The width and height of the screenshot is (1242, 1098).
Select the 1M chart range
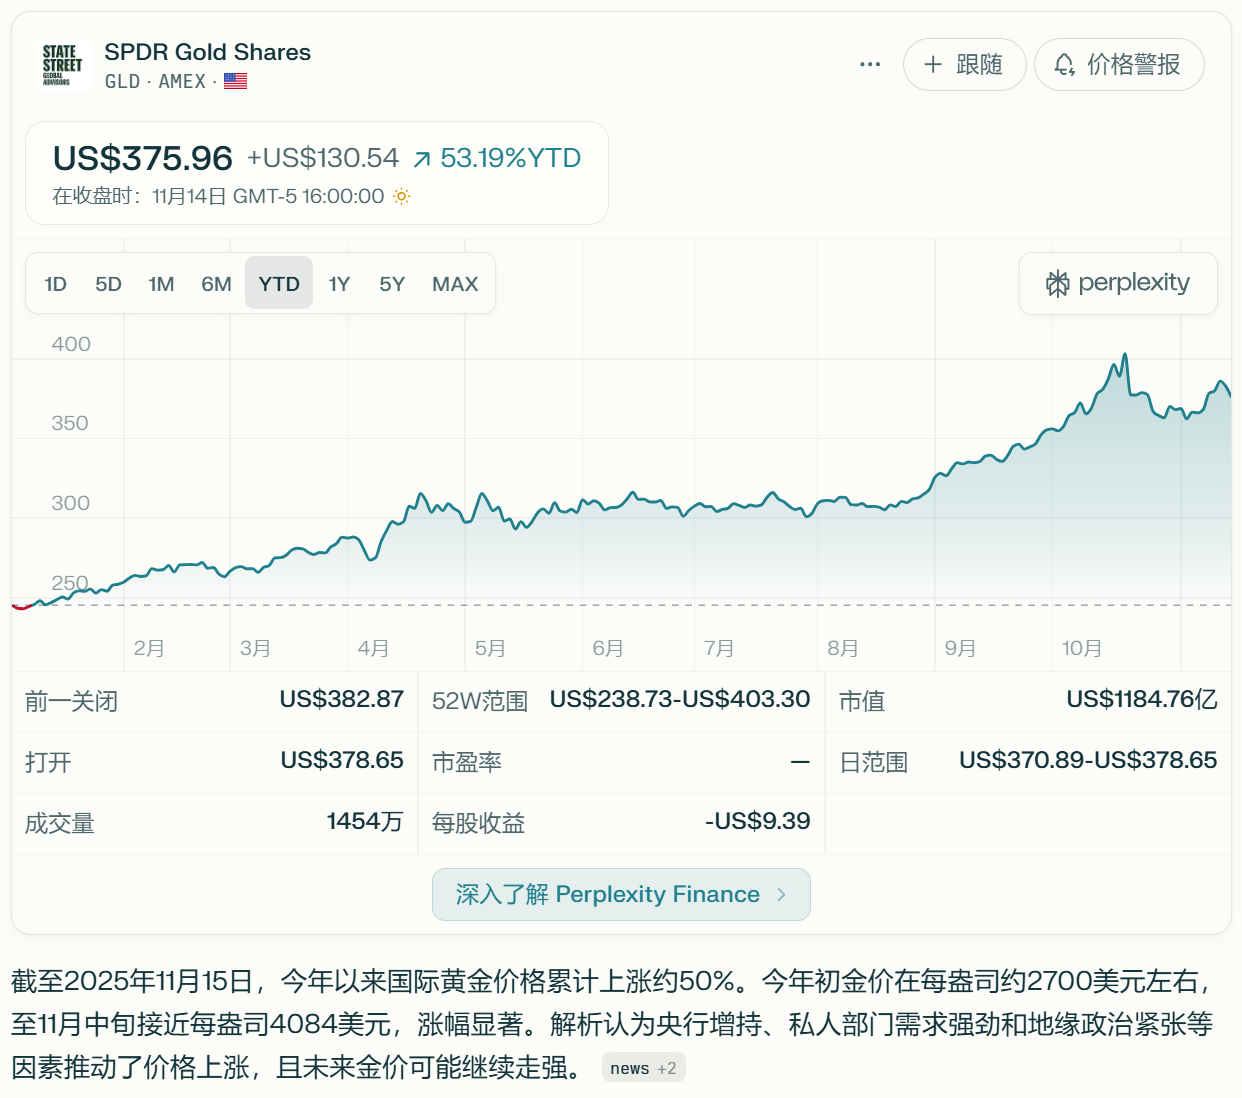pos(161,284)
